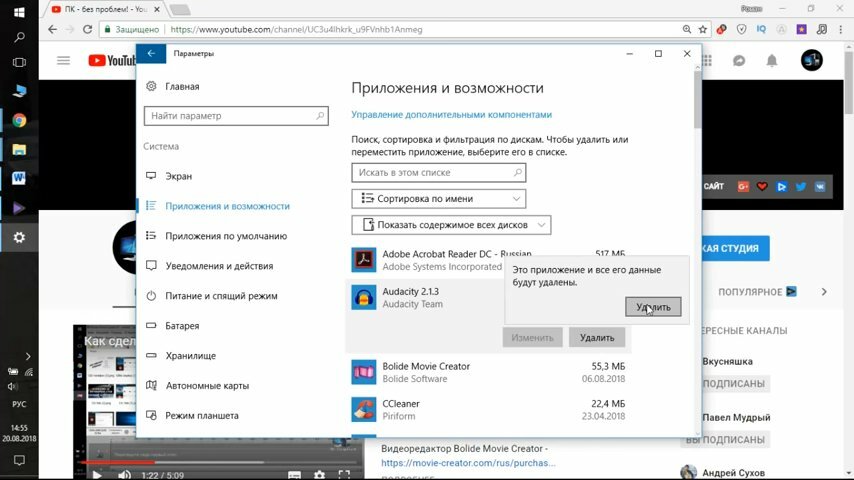Click the Settings window scrollbar
The width and height of the screenshot is (854, 480).
click(697, 100)
